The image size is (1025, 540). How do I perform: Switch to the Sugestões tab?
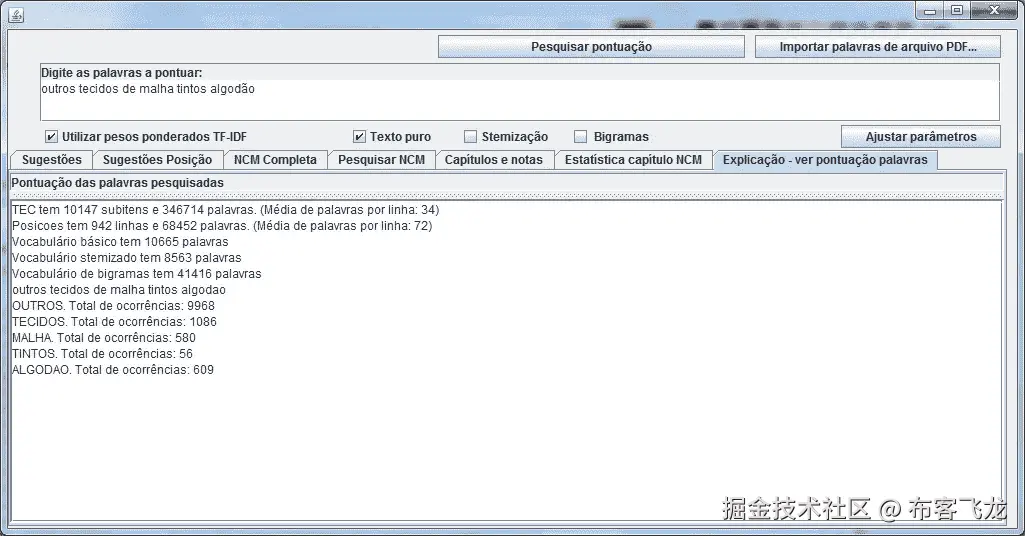point(52,160)
